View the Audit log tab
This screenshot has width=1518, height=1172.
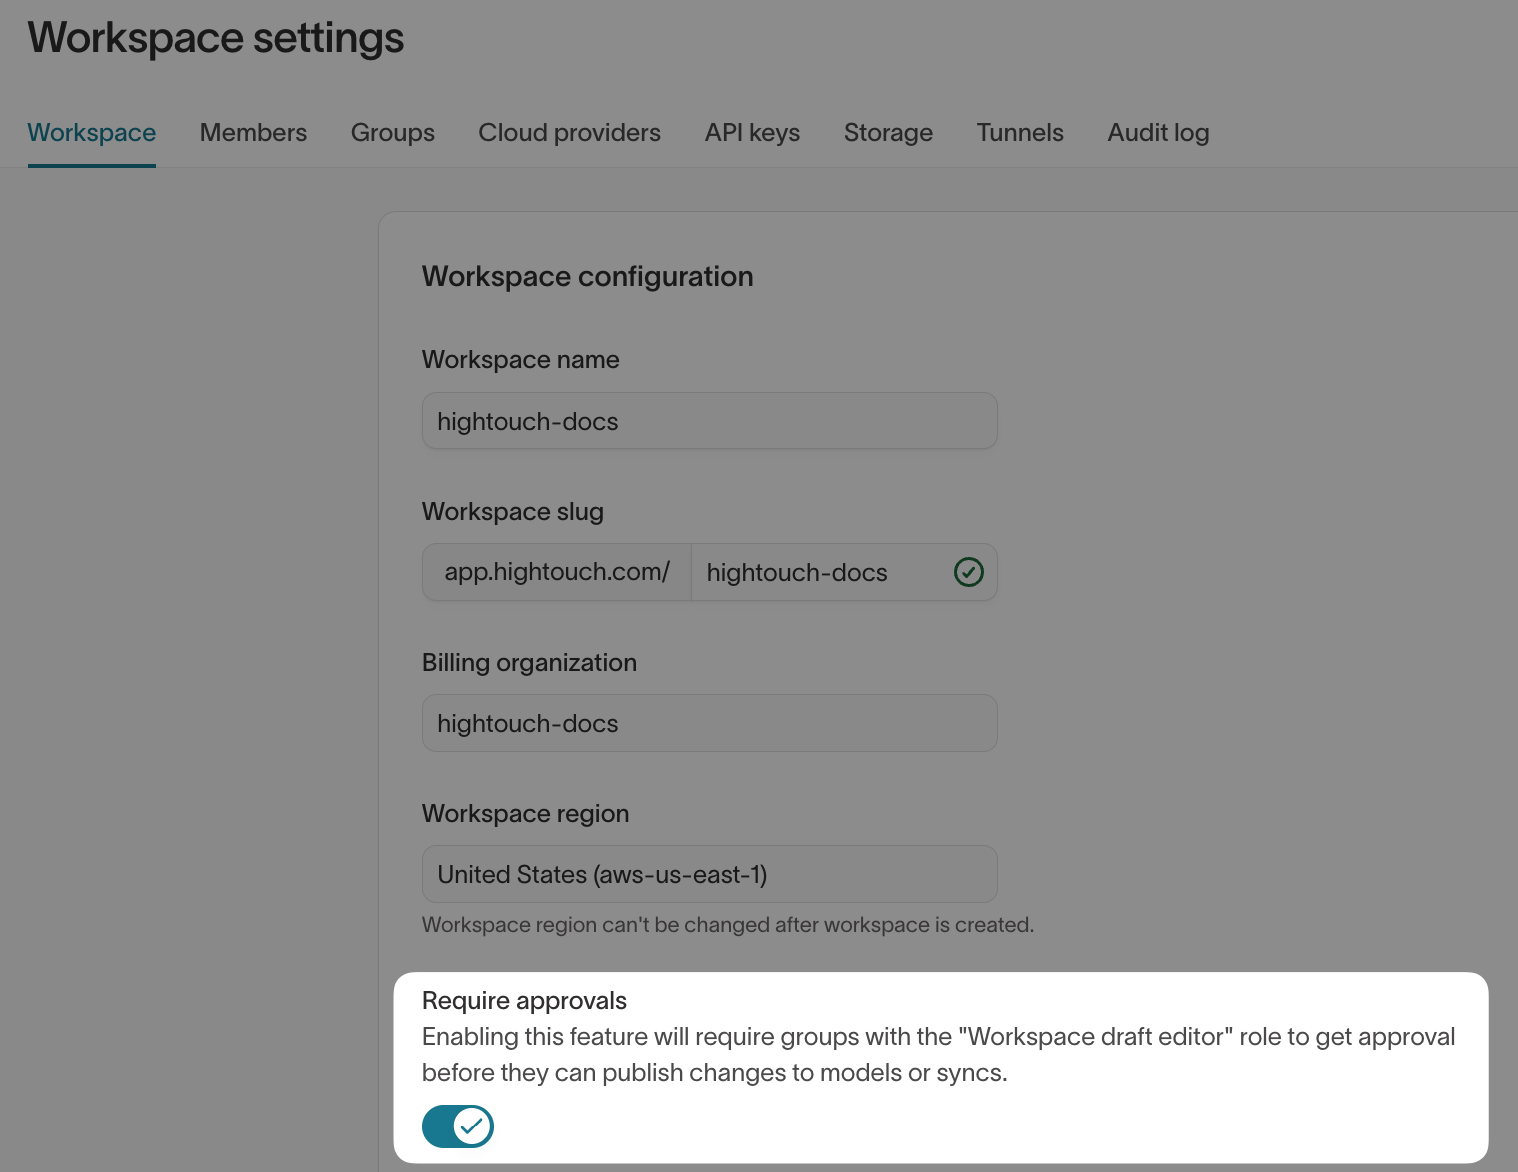click(x=1158, y=133)
